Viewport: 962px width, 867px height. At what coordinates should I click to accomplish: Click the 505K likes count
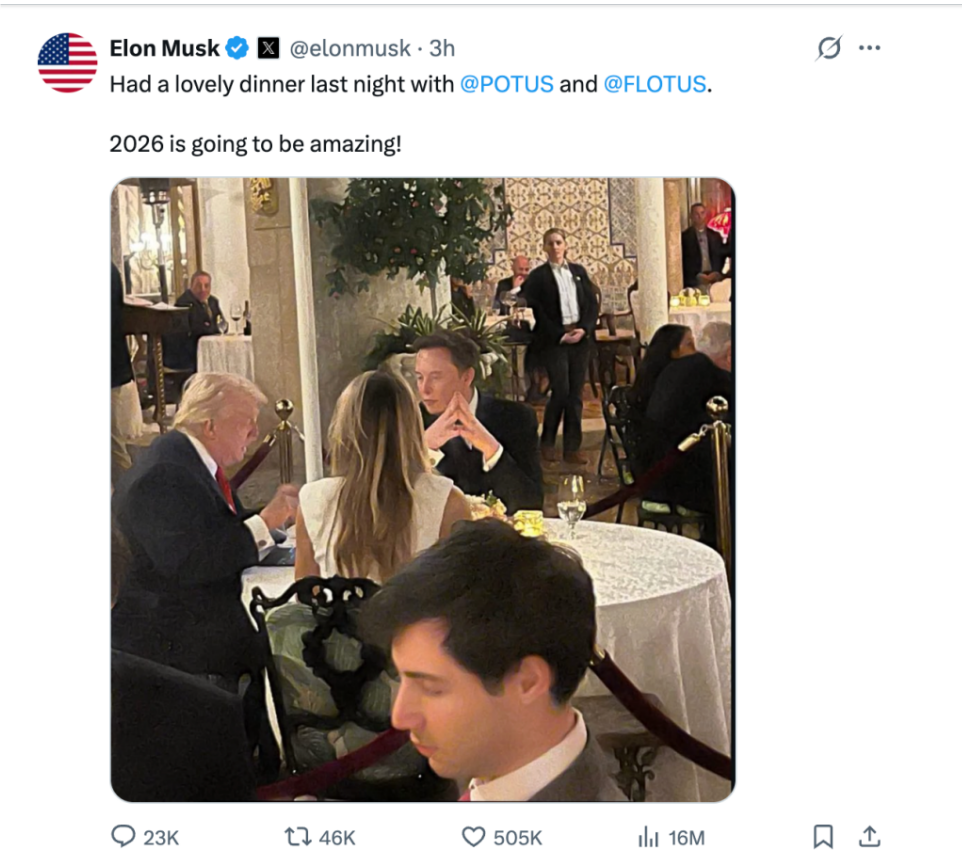[x=517, y=838]
